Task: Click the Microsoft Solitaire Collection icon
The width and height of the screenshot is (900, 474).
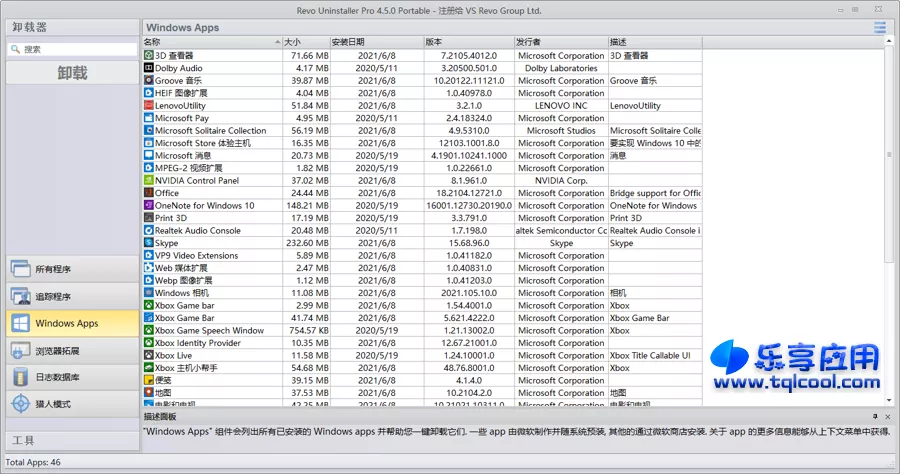Action: coord(149,130)
